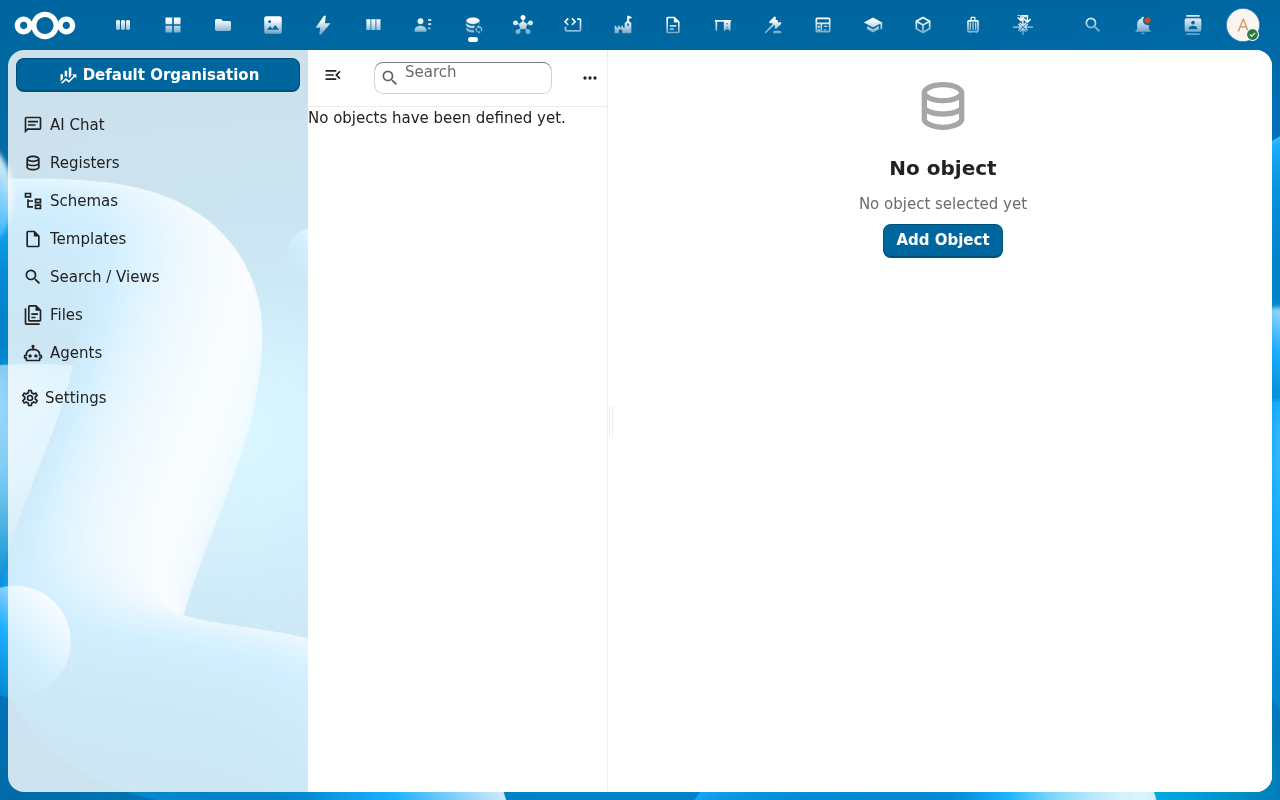Open the Activity lightning bolt app
This screenshot has width=1280, height=800.
pos(323,25)
